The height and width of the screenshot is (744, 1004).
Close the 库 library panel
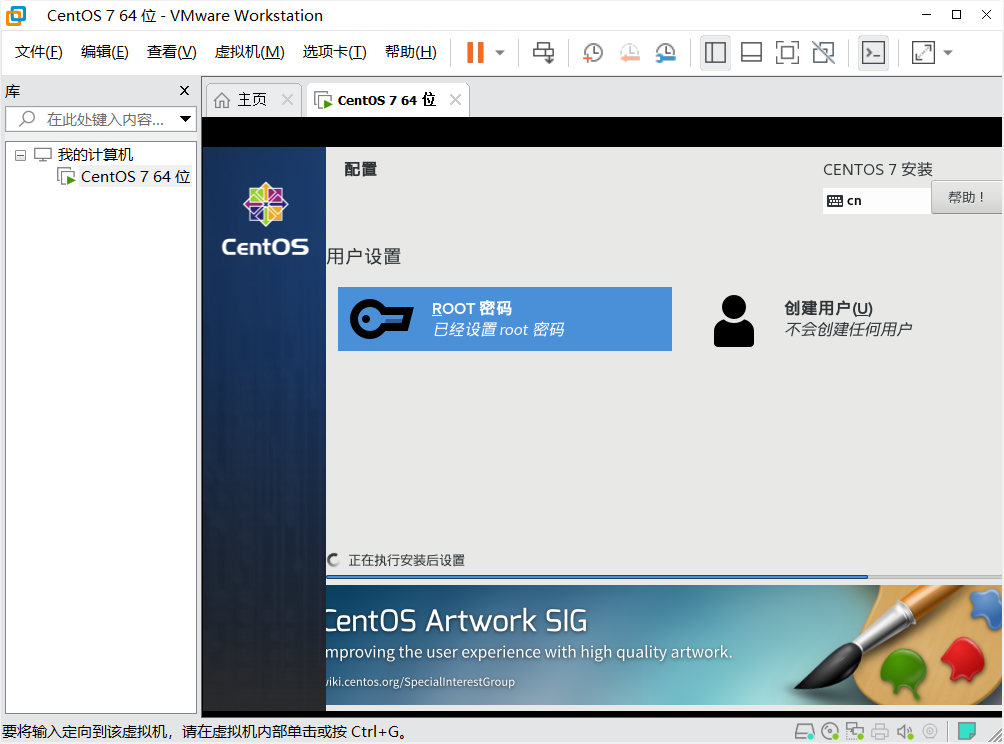(x=184, y=91)
